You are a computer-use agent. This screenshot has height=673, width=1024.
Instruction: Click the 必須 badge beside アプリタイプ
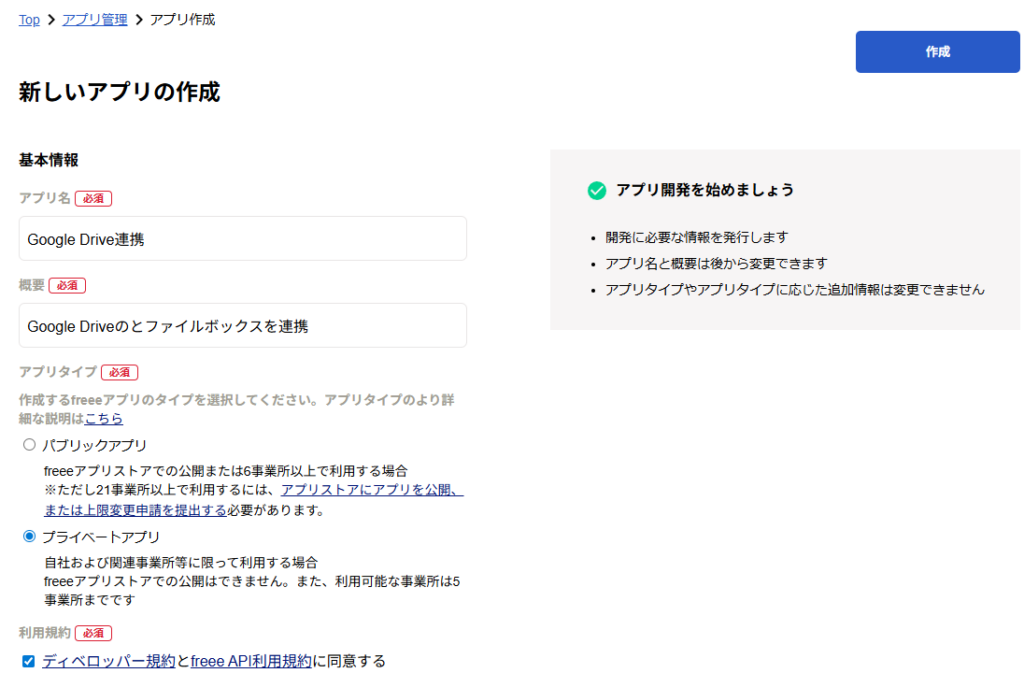[119, 372]
